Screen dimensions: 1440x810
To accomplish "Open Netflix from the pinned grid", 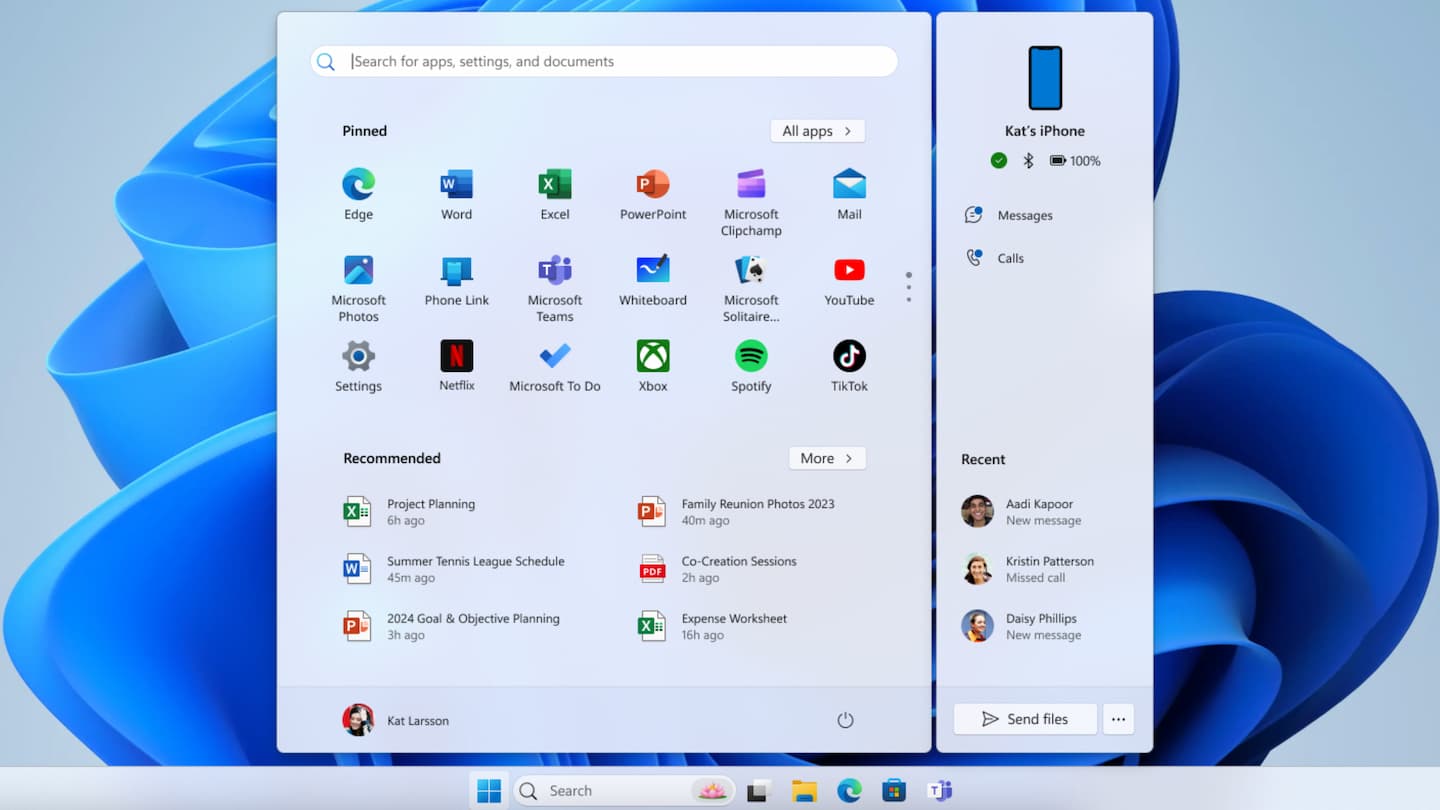I will [x=457, y=357].
